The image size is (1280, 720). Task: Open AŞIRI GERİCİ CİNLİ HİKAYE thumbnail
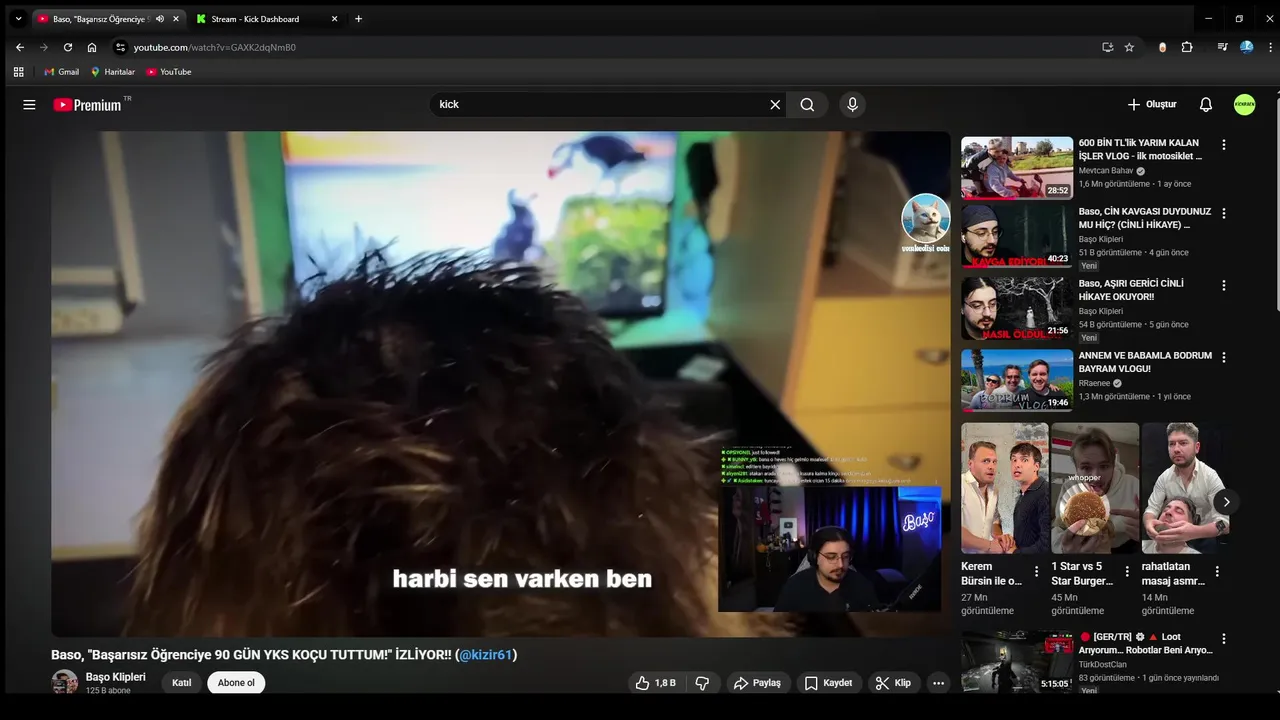(1017, 309)
